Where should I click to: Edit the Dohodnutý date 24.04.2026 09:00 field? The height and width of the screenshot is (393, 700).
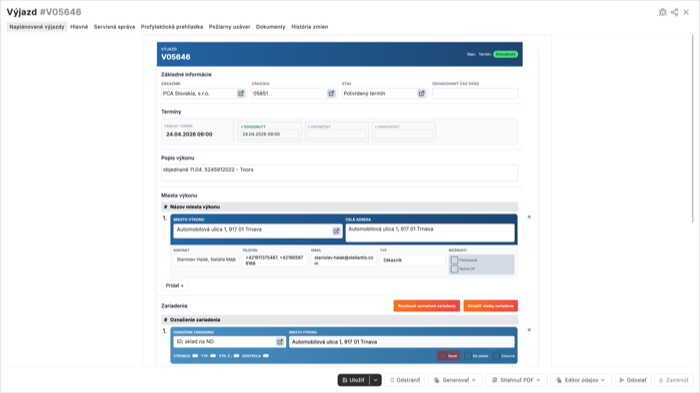pos(270,134)
